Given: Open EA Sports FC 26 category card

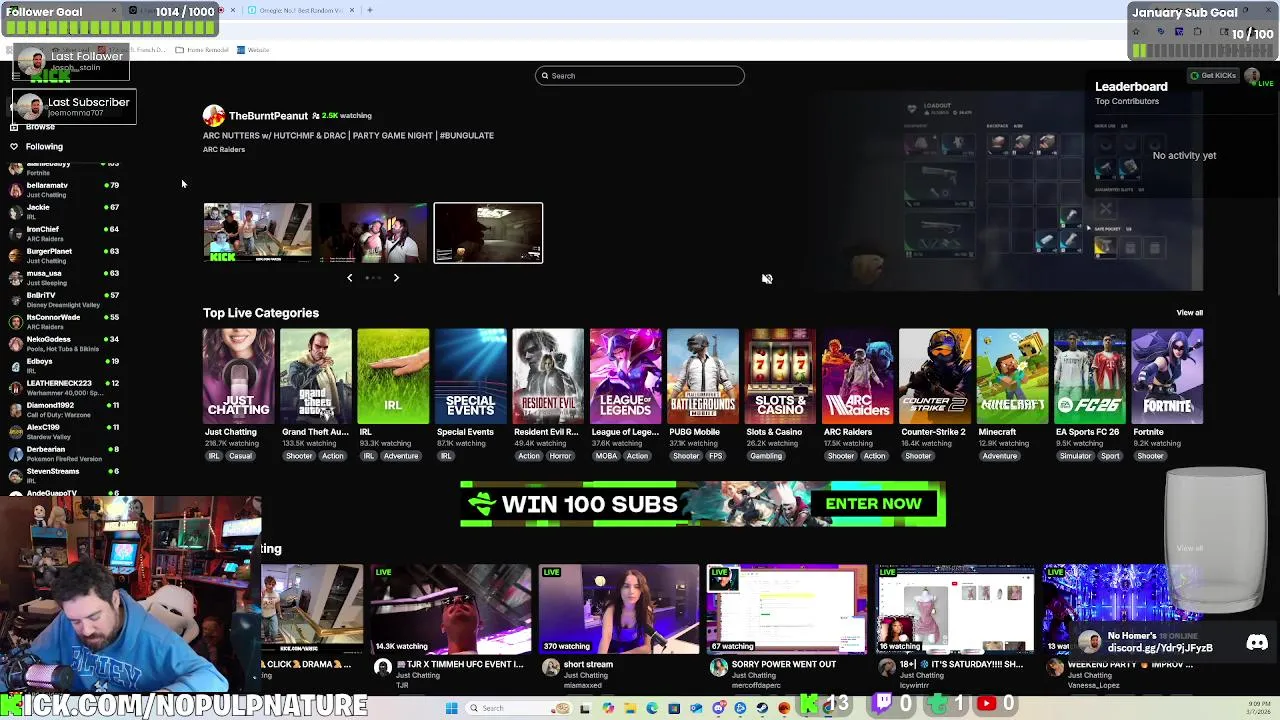Looking at the screenshot, I should tap(1090, 375).
